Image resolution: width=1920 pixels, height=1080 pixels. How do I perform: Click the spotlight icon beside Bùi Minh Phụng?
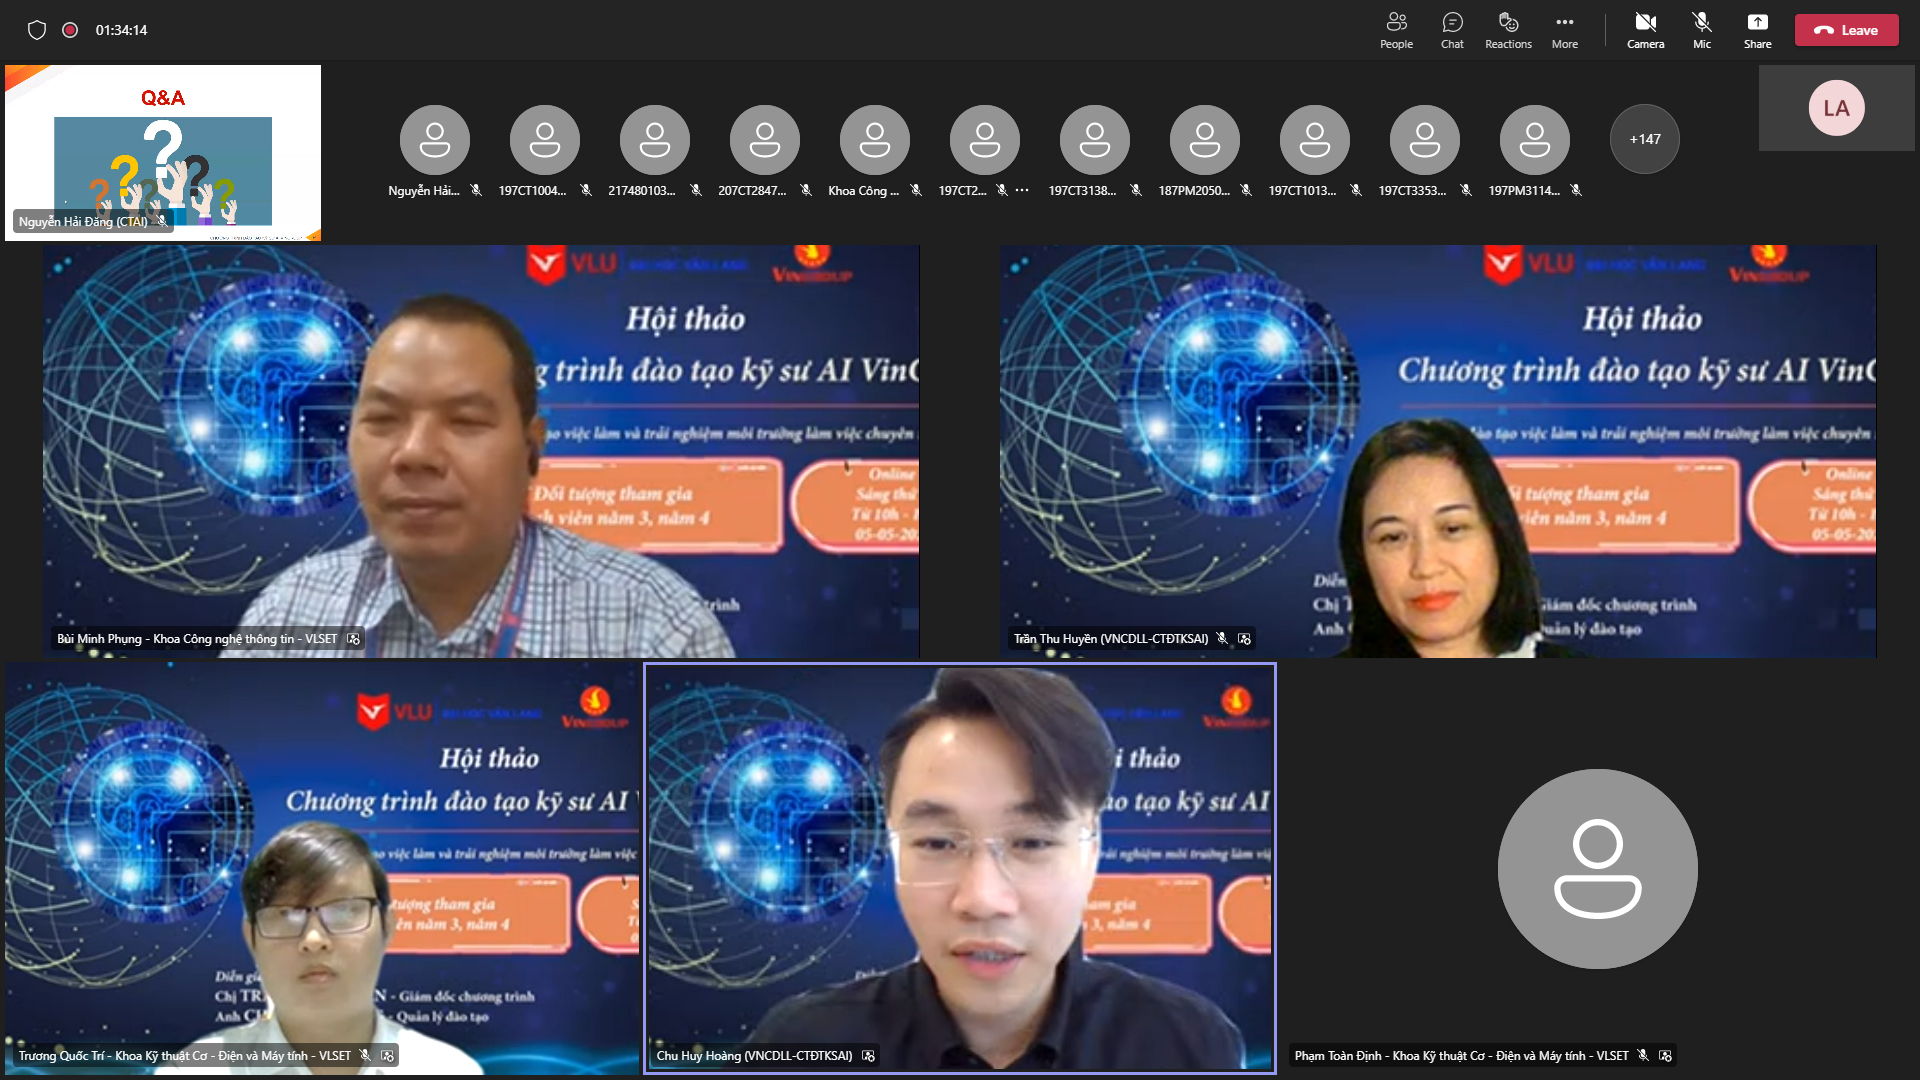click(x=353, y=639)
